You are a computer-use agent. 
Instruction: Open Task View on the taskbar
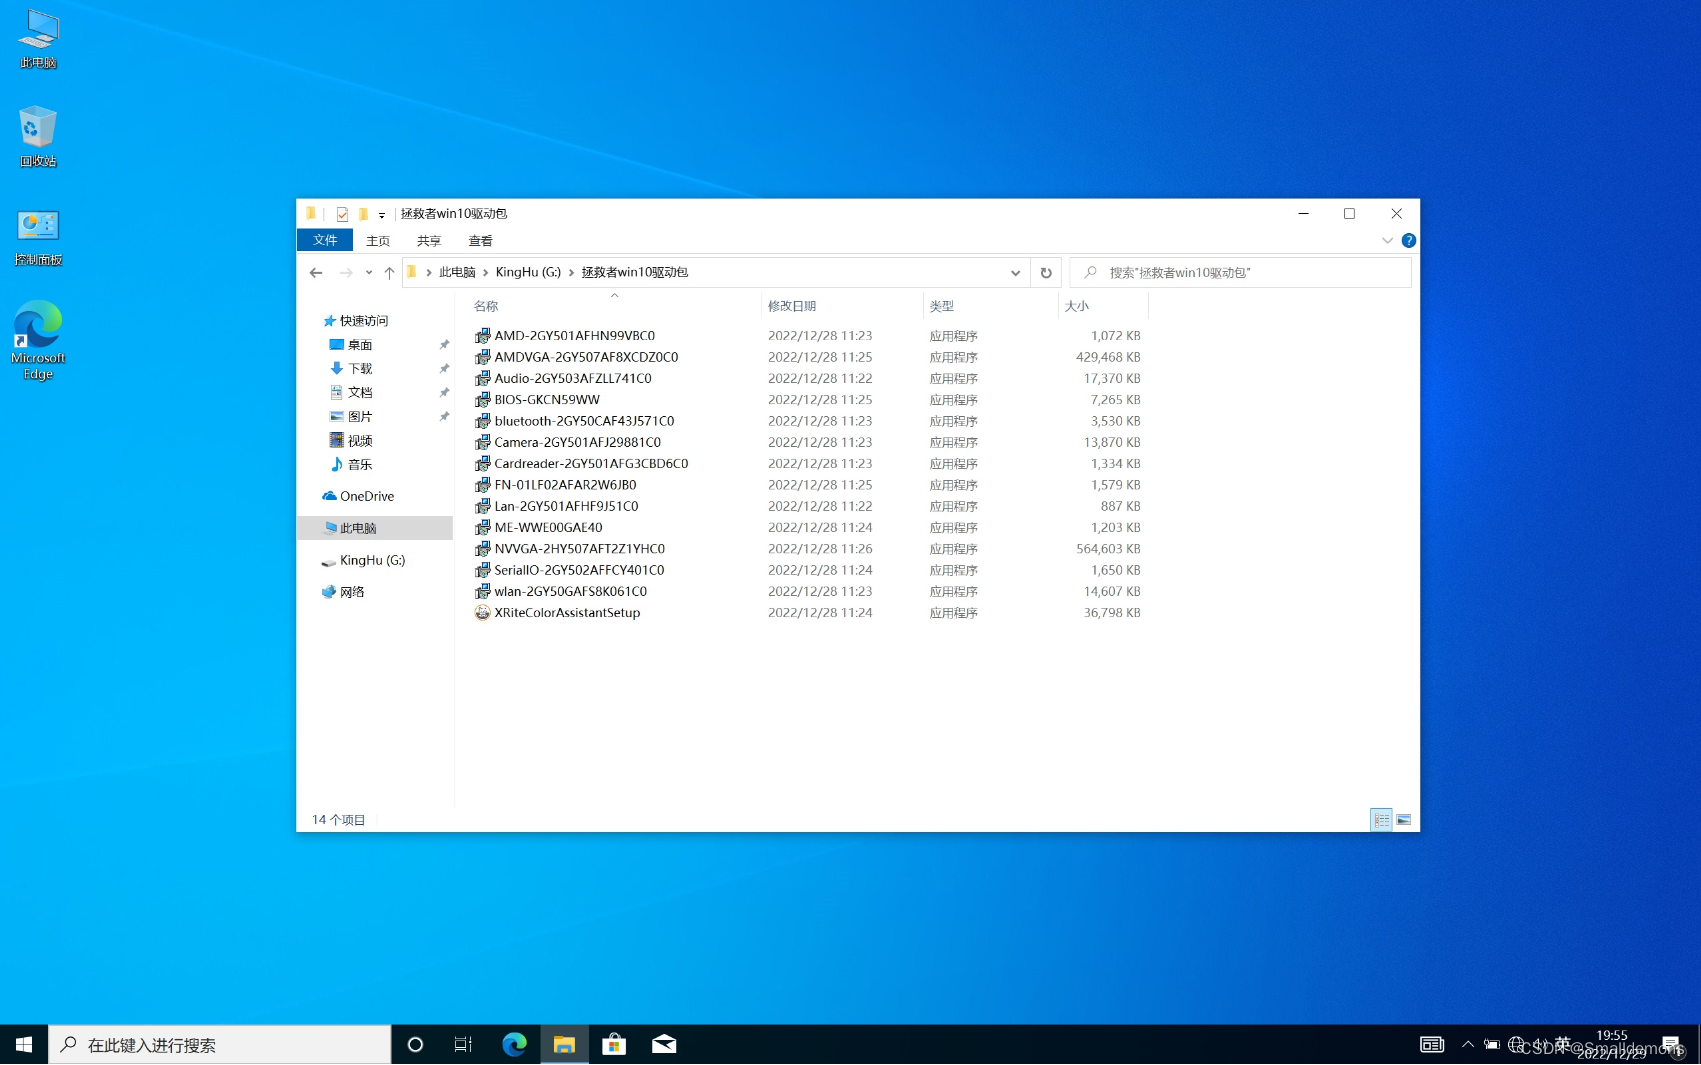pos(463,1045)
